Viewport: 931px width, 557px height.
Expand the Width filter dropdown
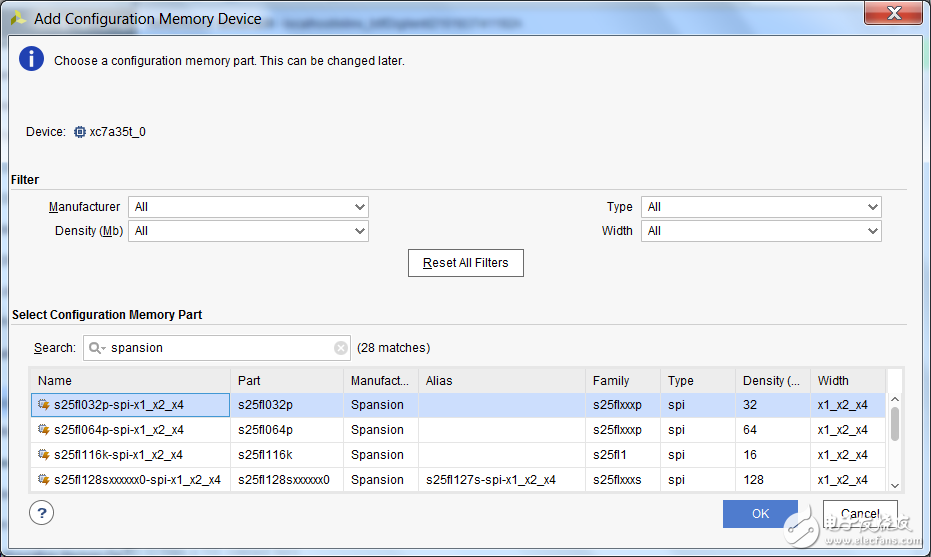760,231
